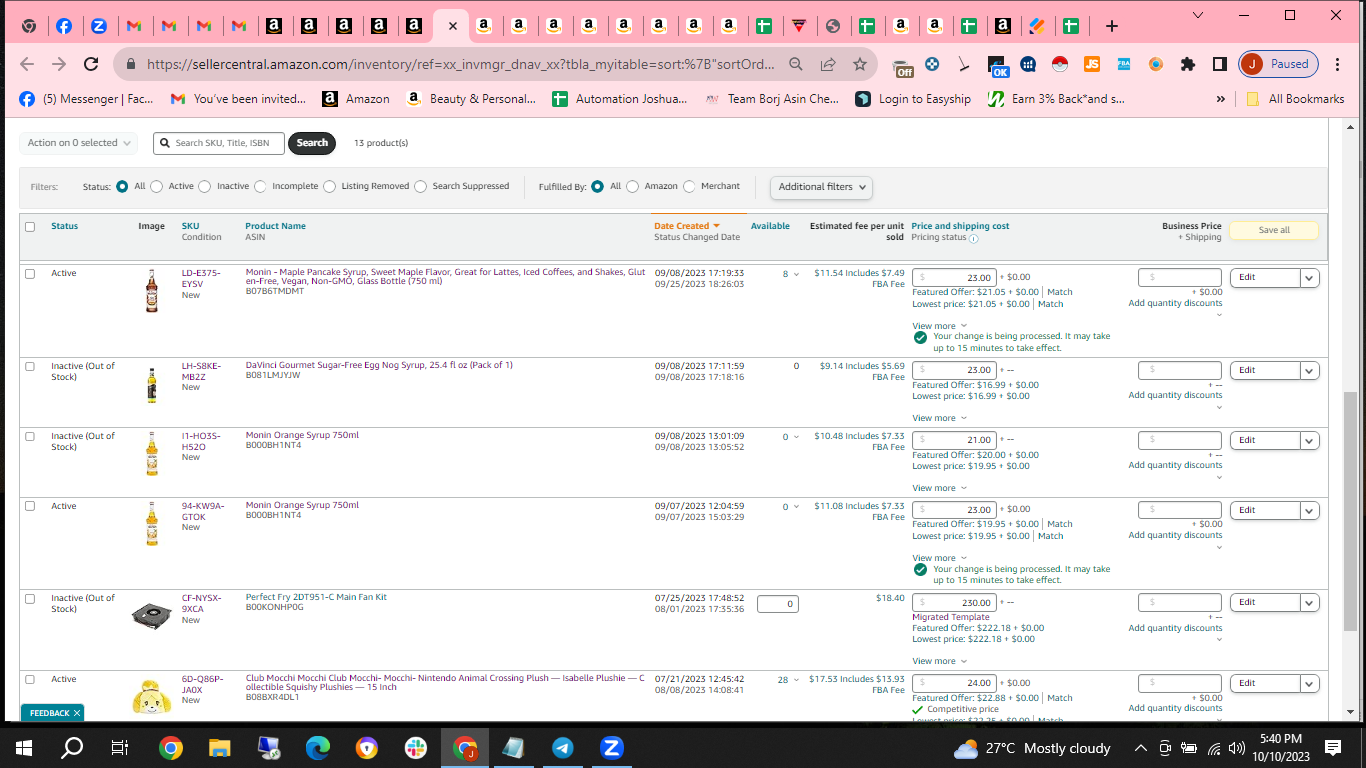
Task: Go back to the previous page
Action: point(27,64)
